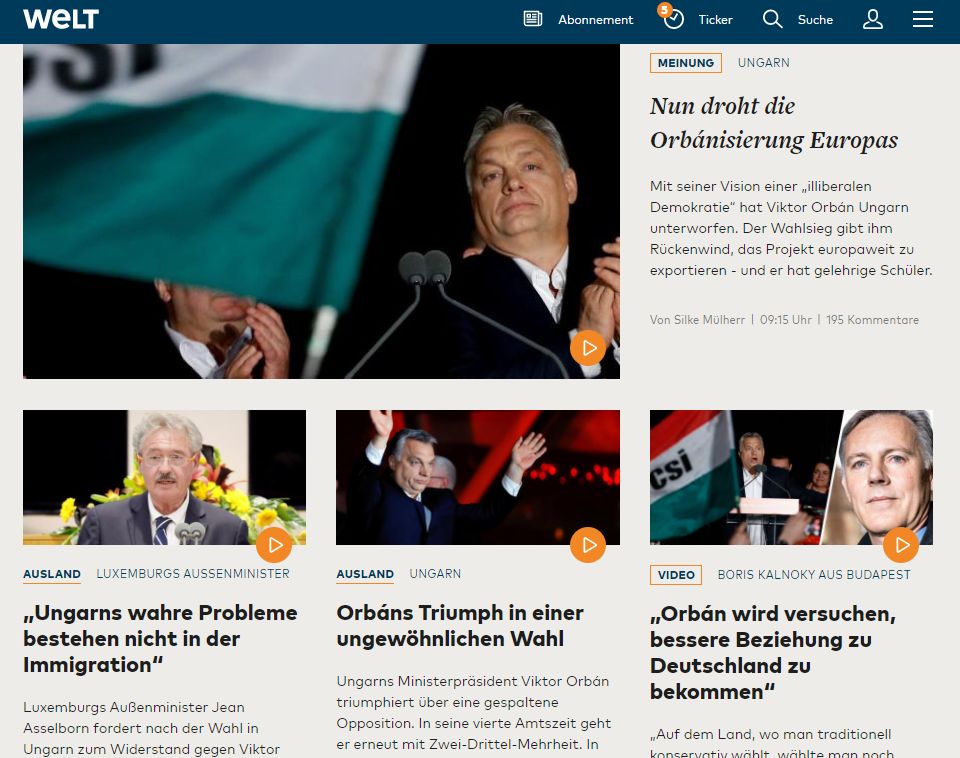
Task: Open the Abonnement newspaper icon
Action: pyautogui.click(x=533, y=19)
